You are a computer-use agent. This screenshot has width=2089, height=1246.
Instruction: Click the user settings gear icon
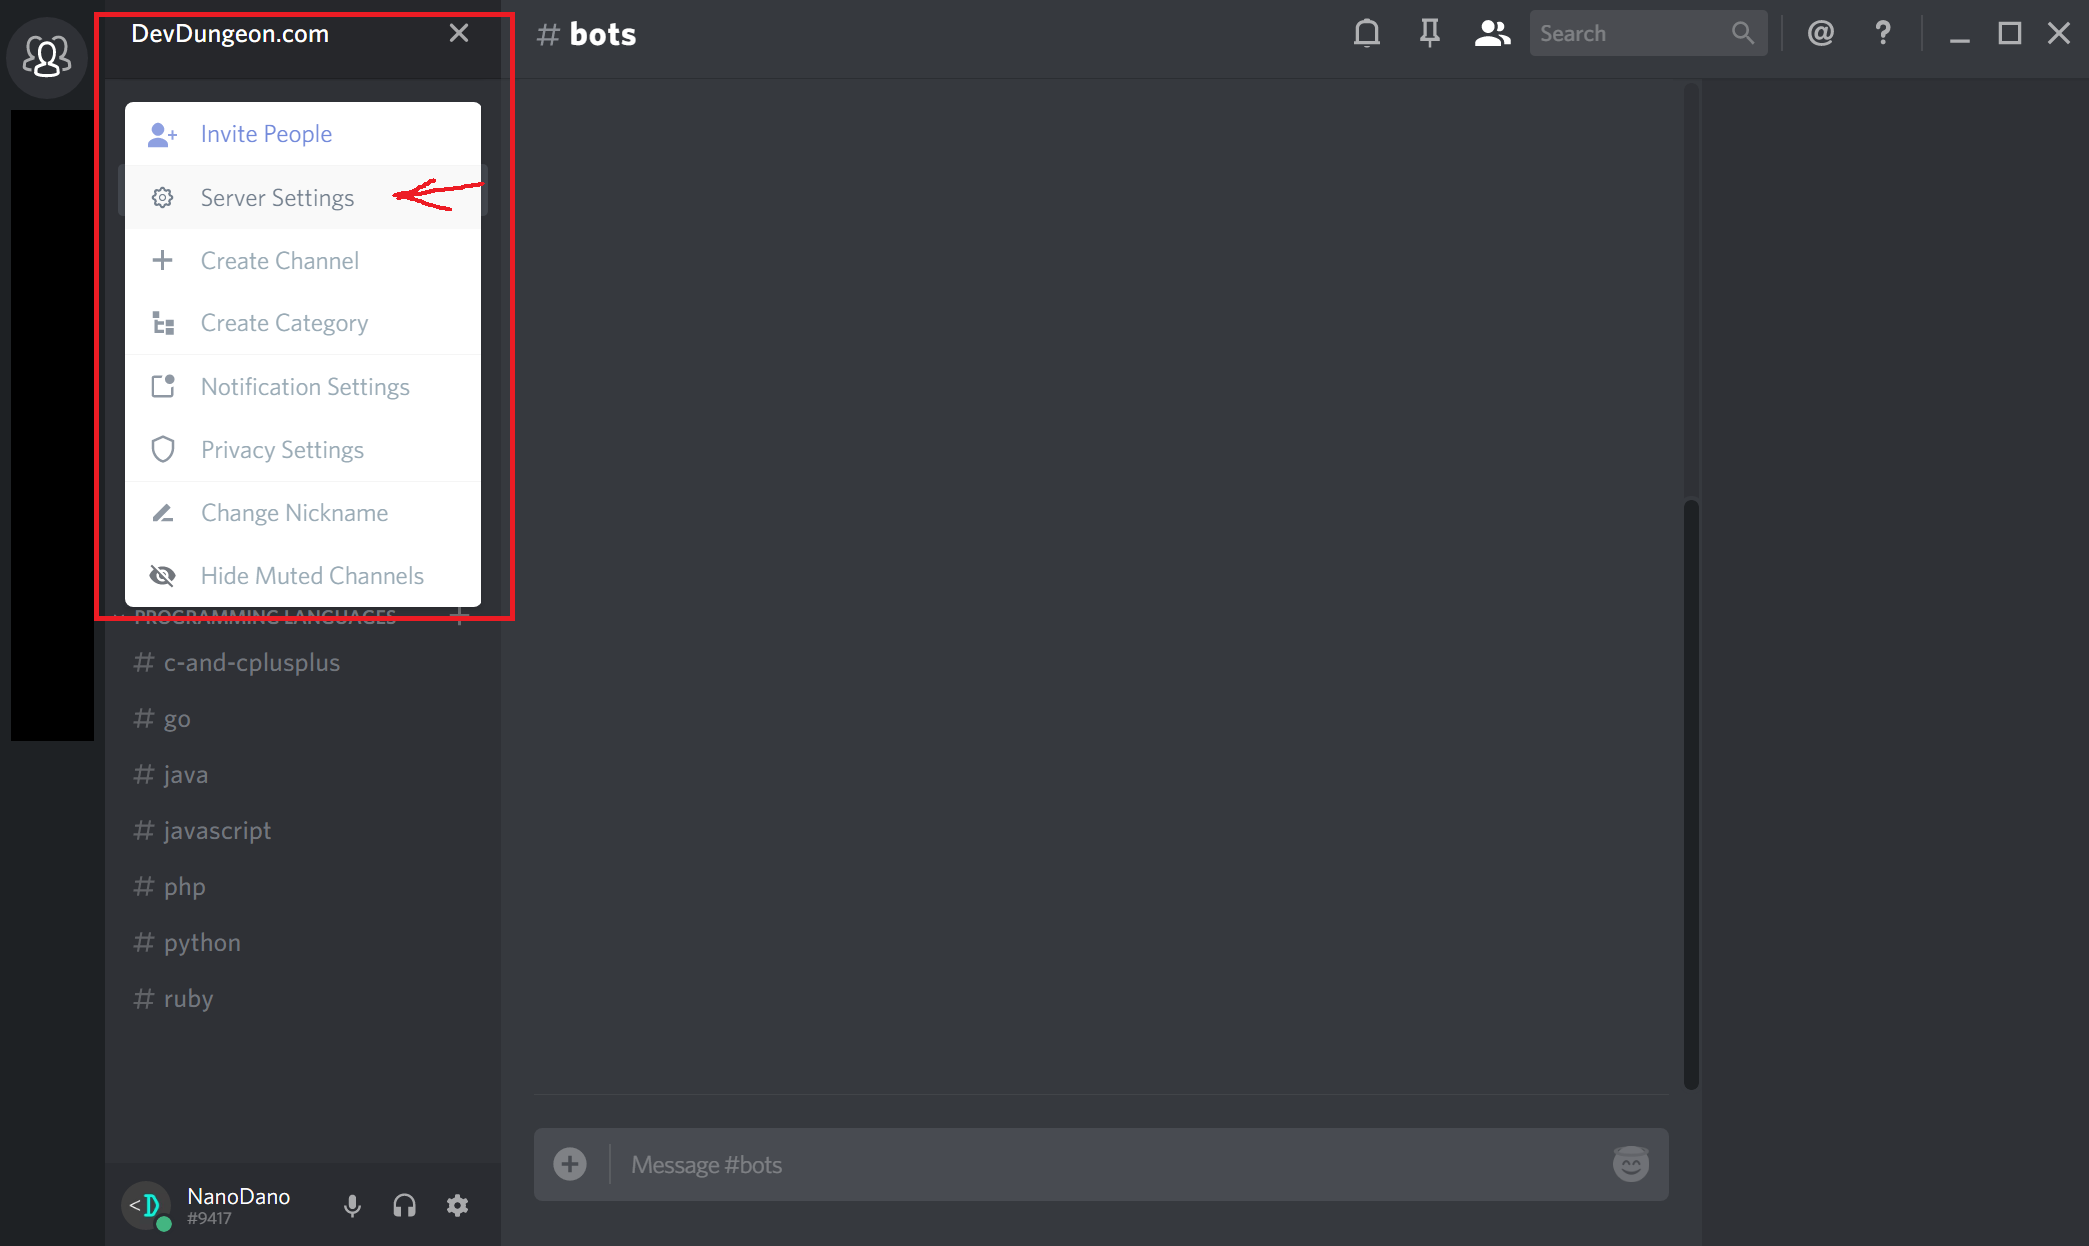tap(461, 1204)
